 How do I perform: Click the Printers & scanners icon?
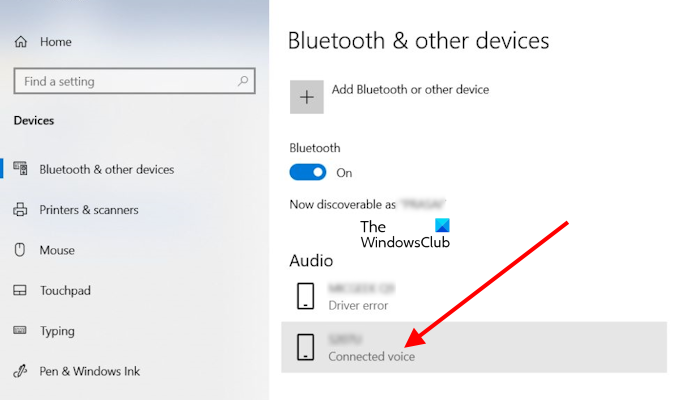coord(20,210)
